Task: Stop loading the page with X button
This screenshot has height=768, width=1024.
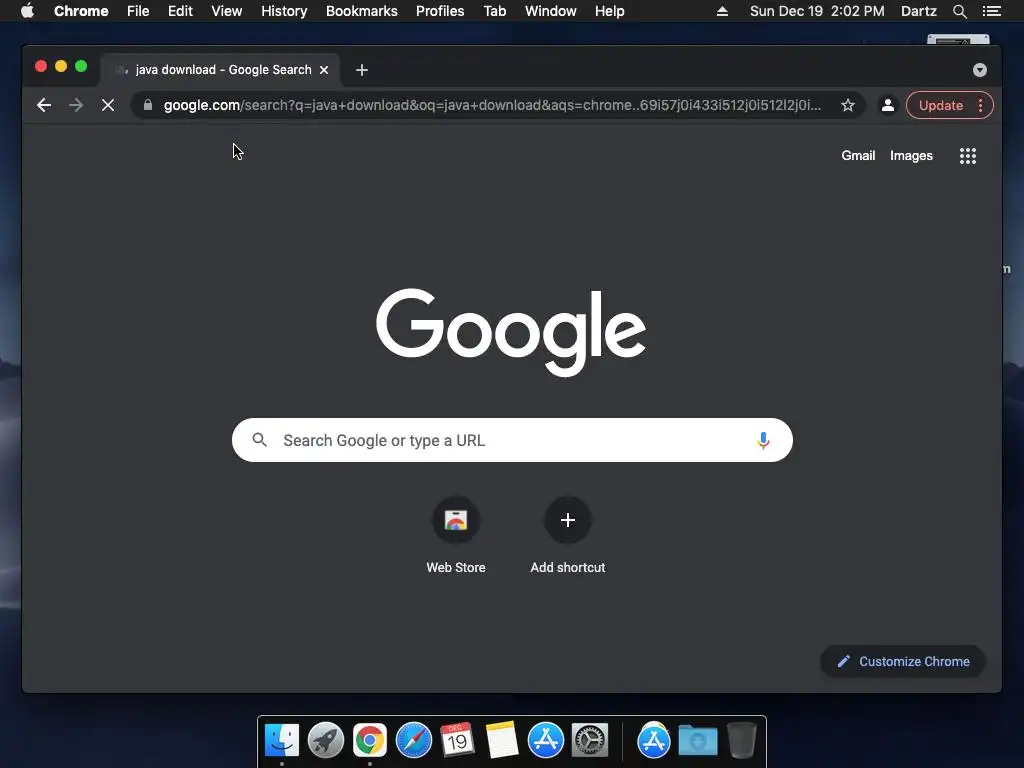Action: coord(108,105)
